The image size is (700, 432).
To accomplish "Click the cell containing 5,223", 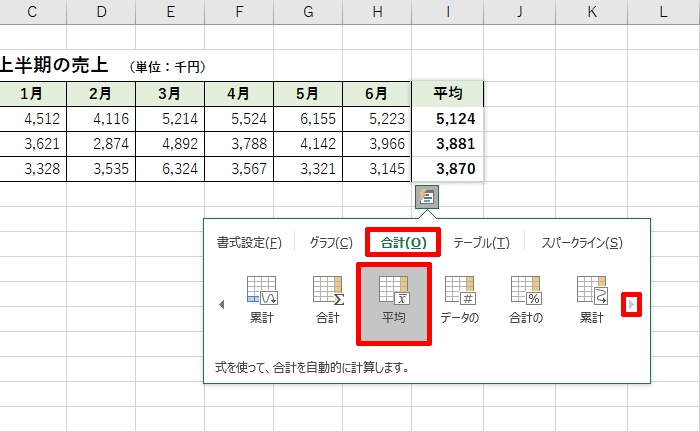I will click(x=377, y=119).
